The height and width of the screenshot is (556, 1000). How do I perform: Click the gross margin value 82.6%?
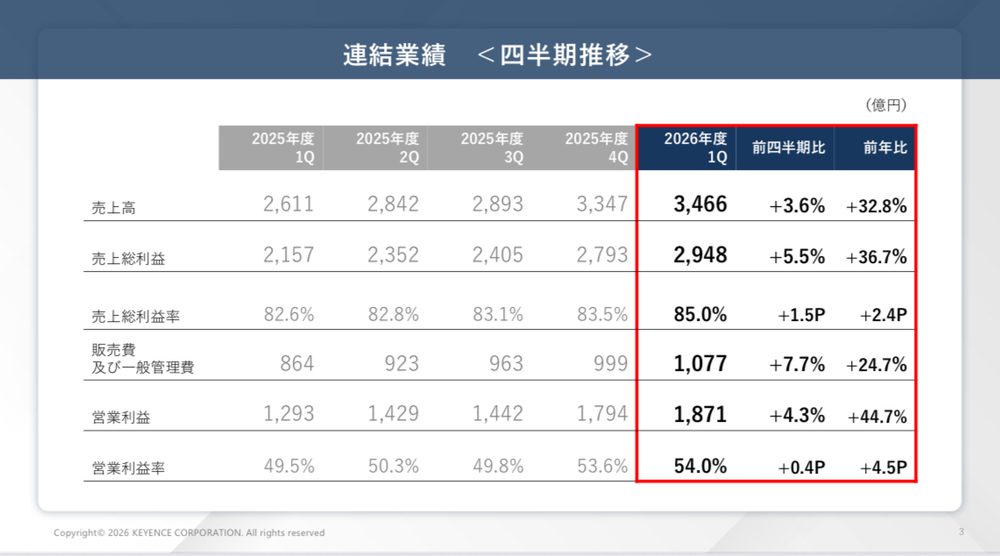[x=289, y=314]
